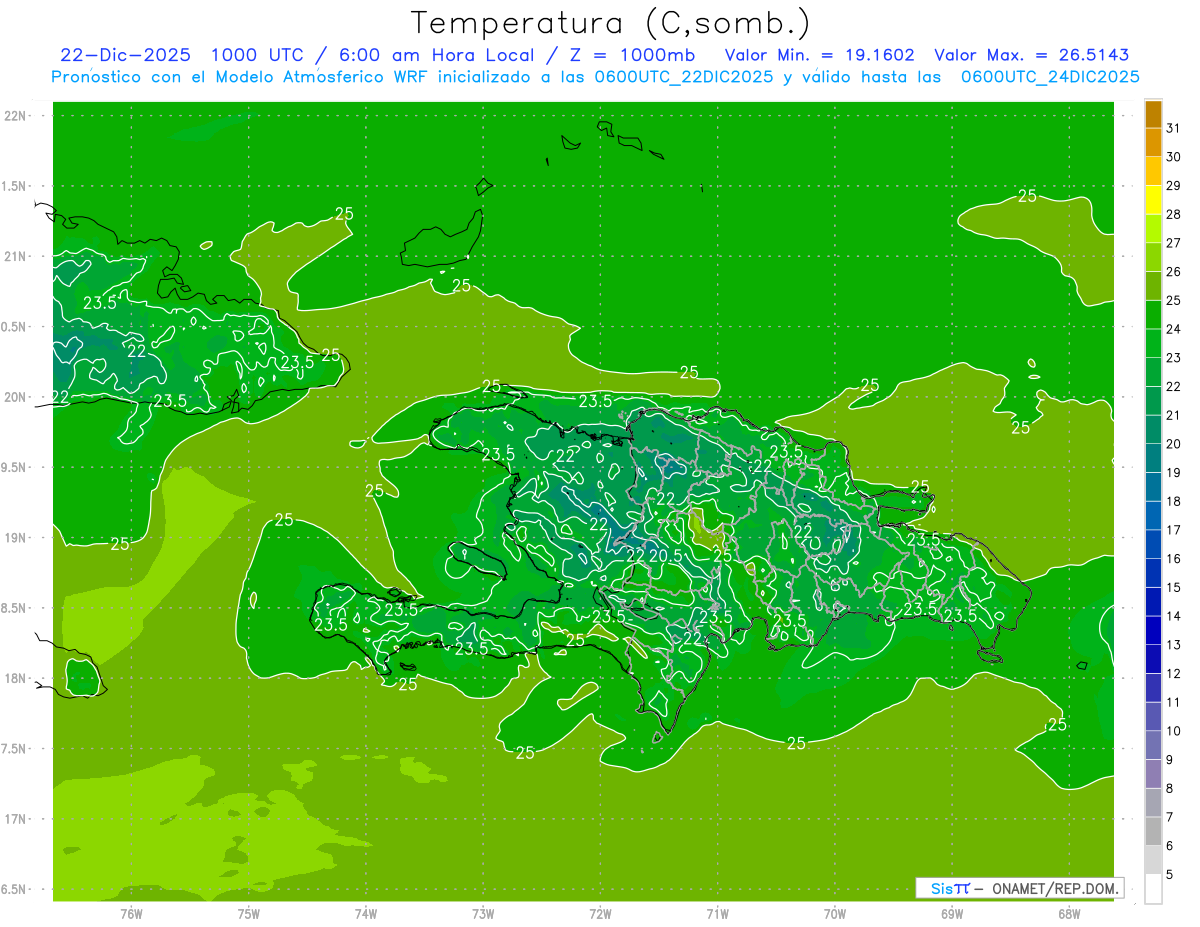Select the yellow swatch between 28 and 29
This screenshot has width=1200, height=927.
1153,199
